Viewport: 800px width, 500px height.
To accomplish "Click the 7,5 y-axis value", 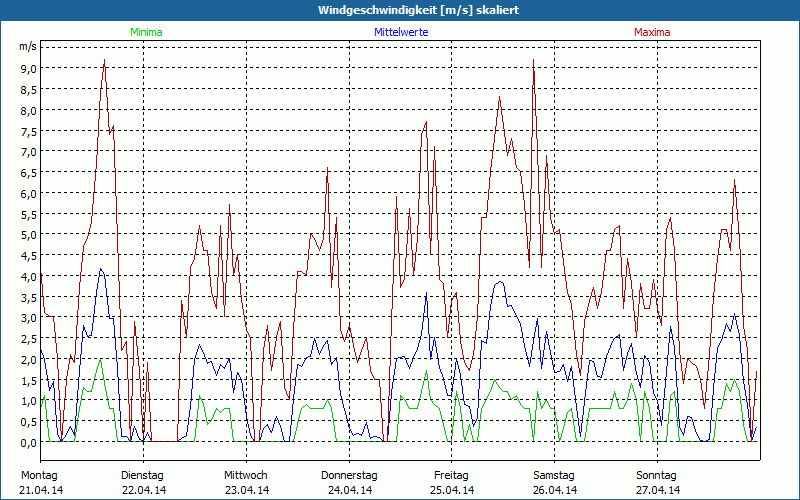I will click(29, 131).
